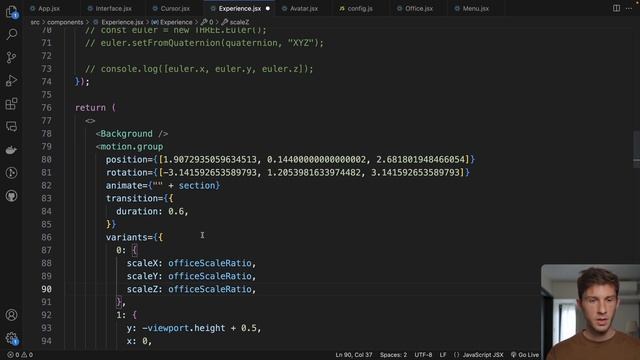Click errors and warnings status indicator
Viewport: 640px width, 360px height.
[x=20, y=355]
